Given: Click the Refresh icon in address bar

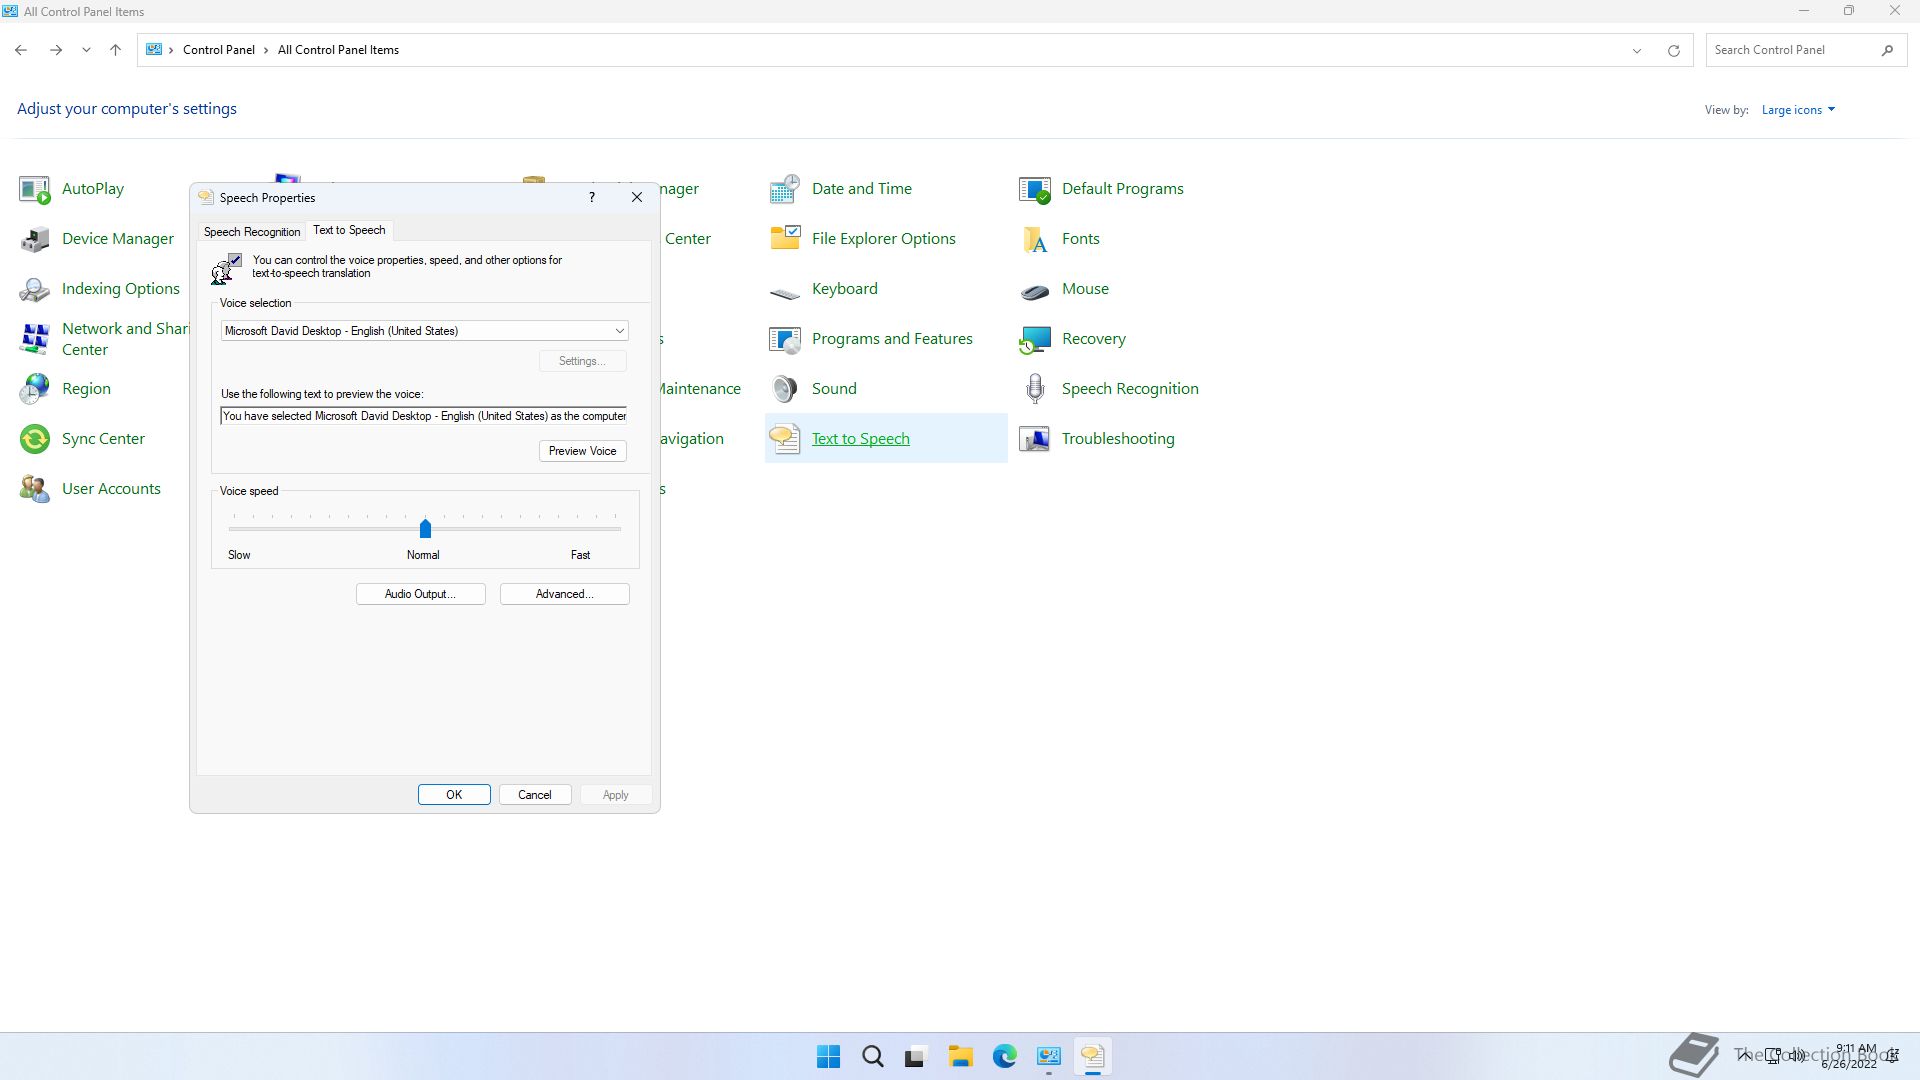Looking at the screenshot, I should click(1673, 50).
